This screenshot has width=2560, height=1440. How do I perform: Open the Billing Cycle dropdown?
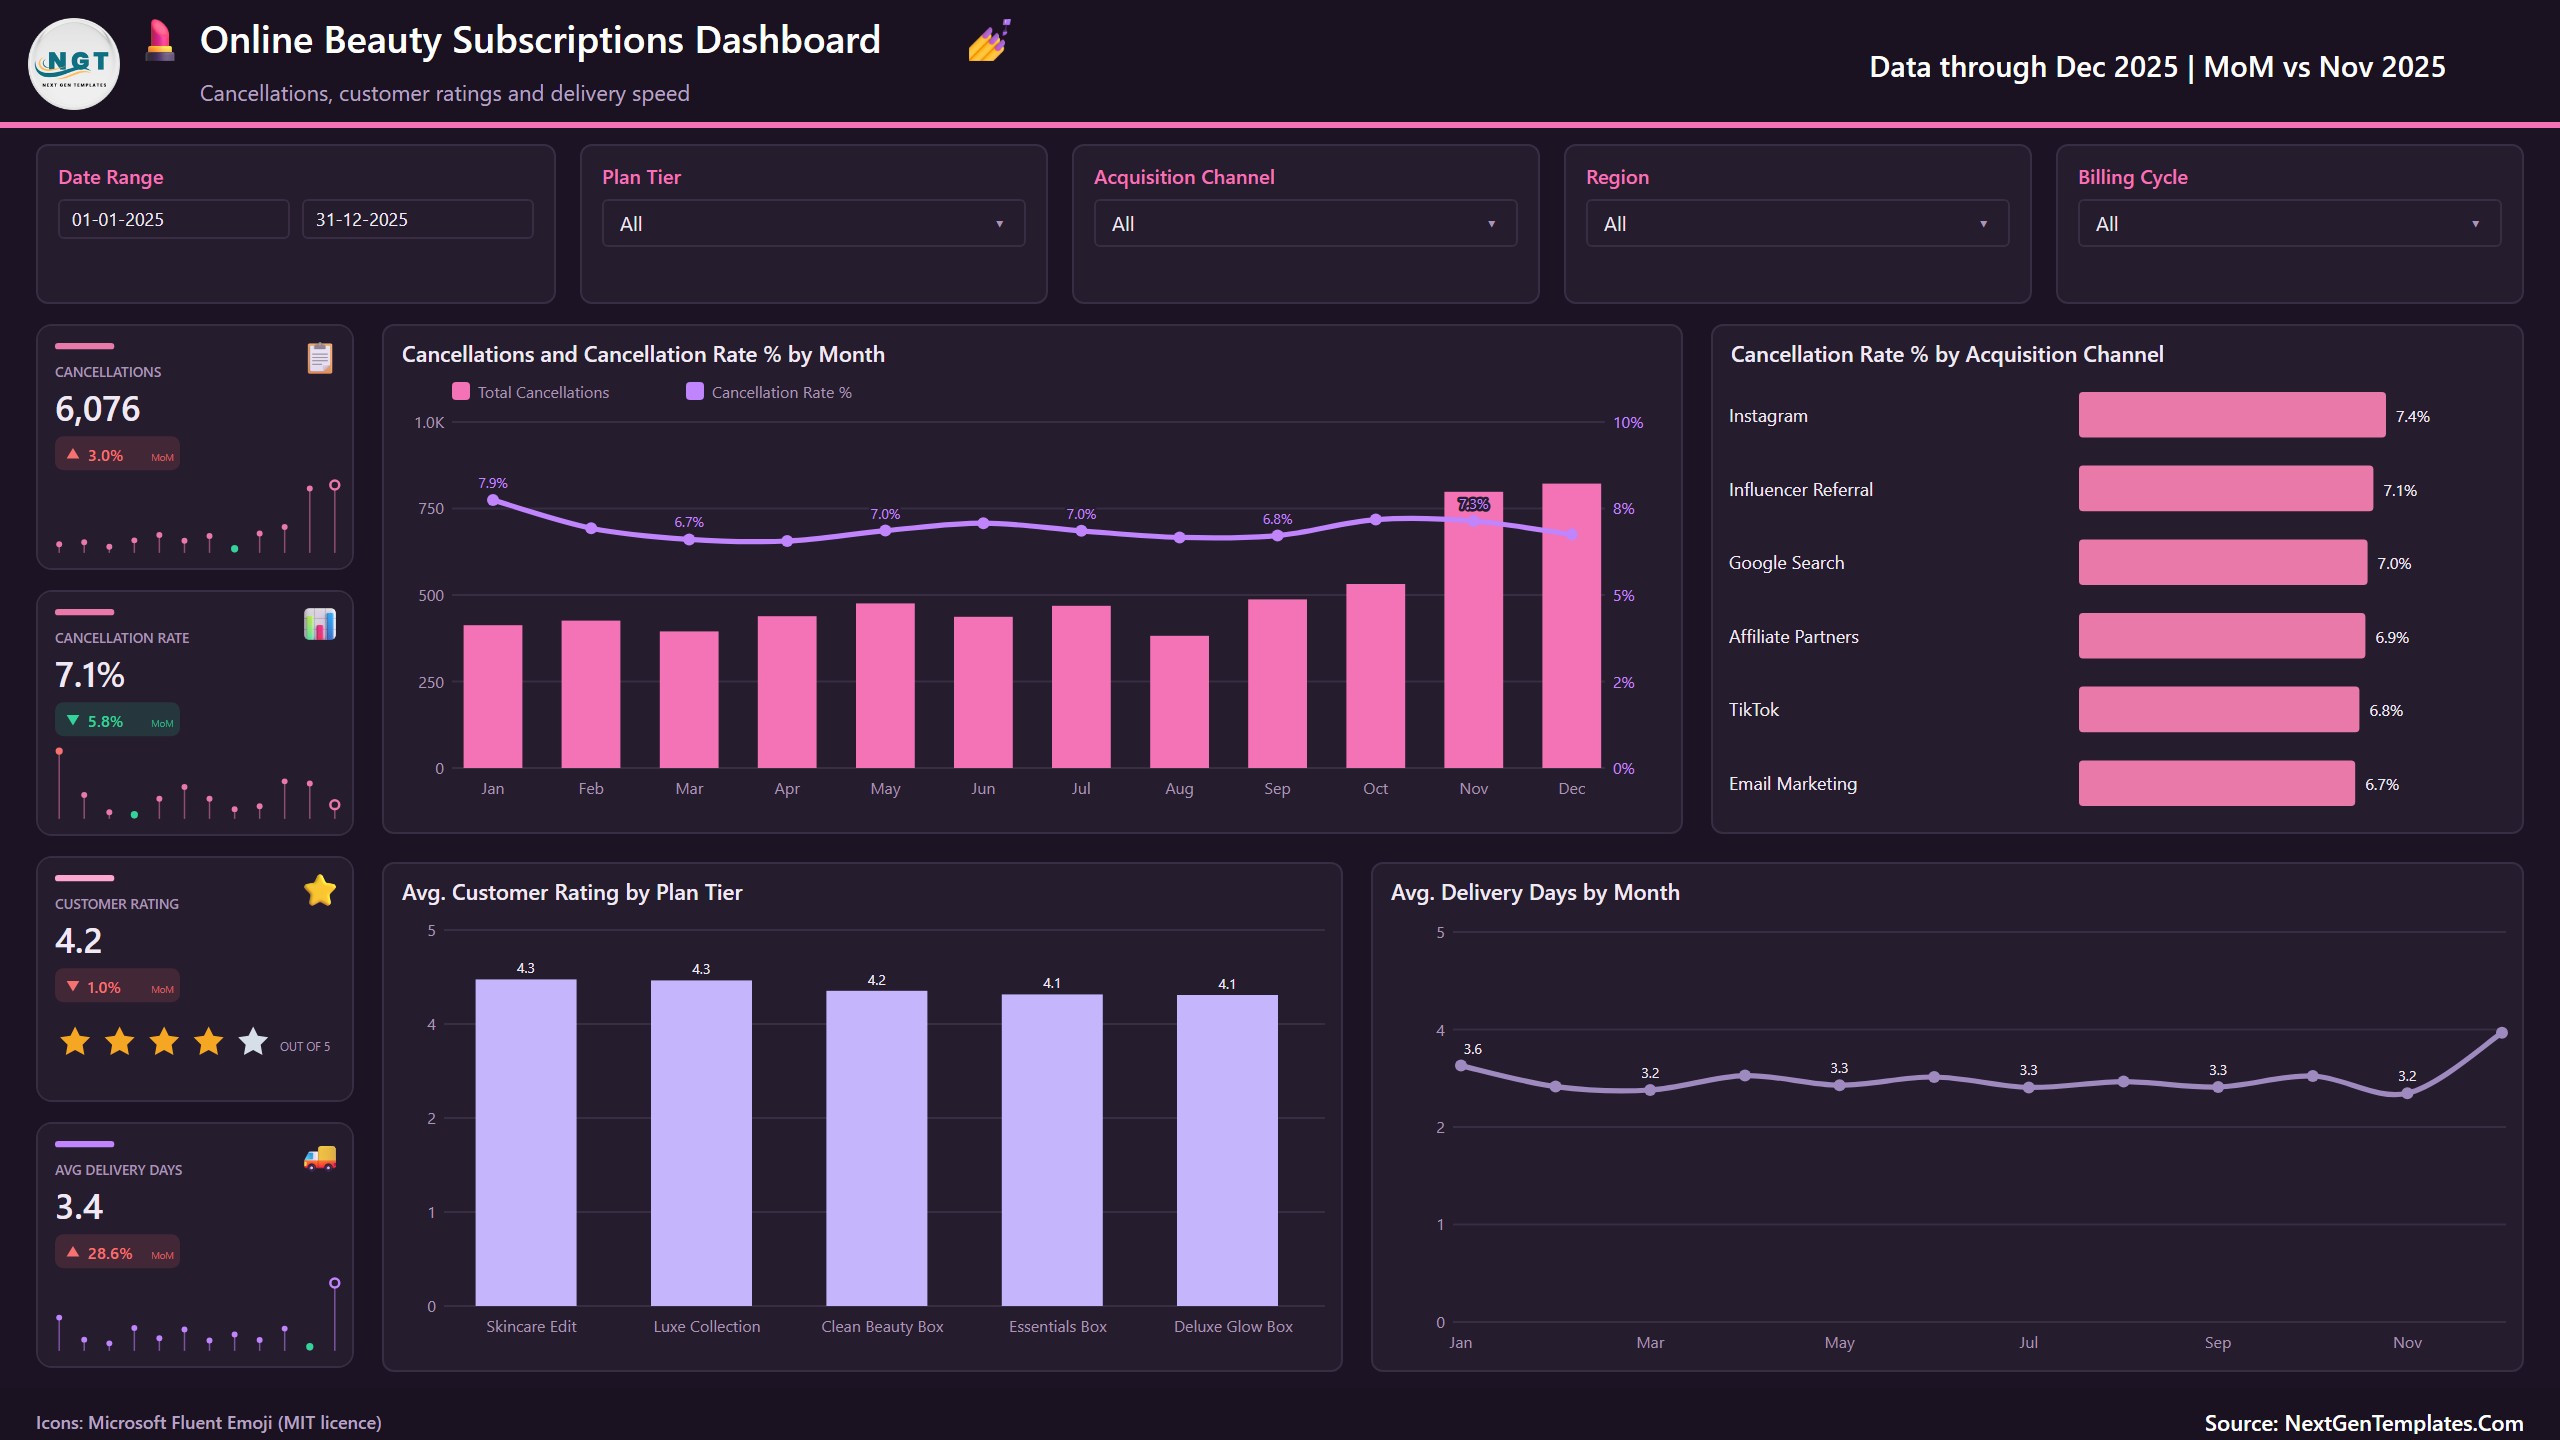click(x=2289, y=224)
